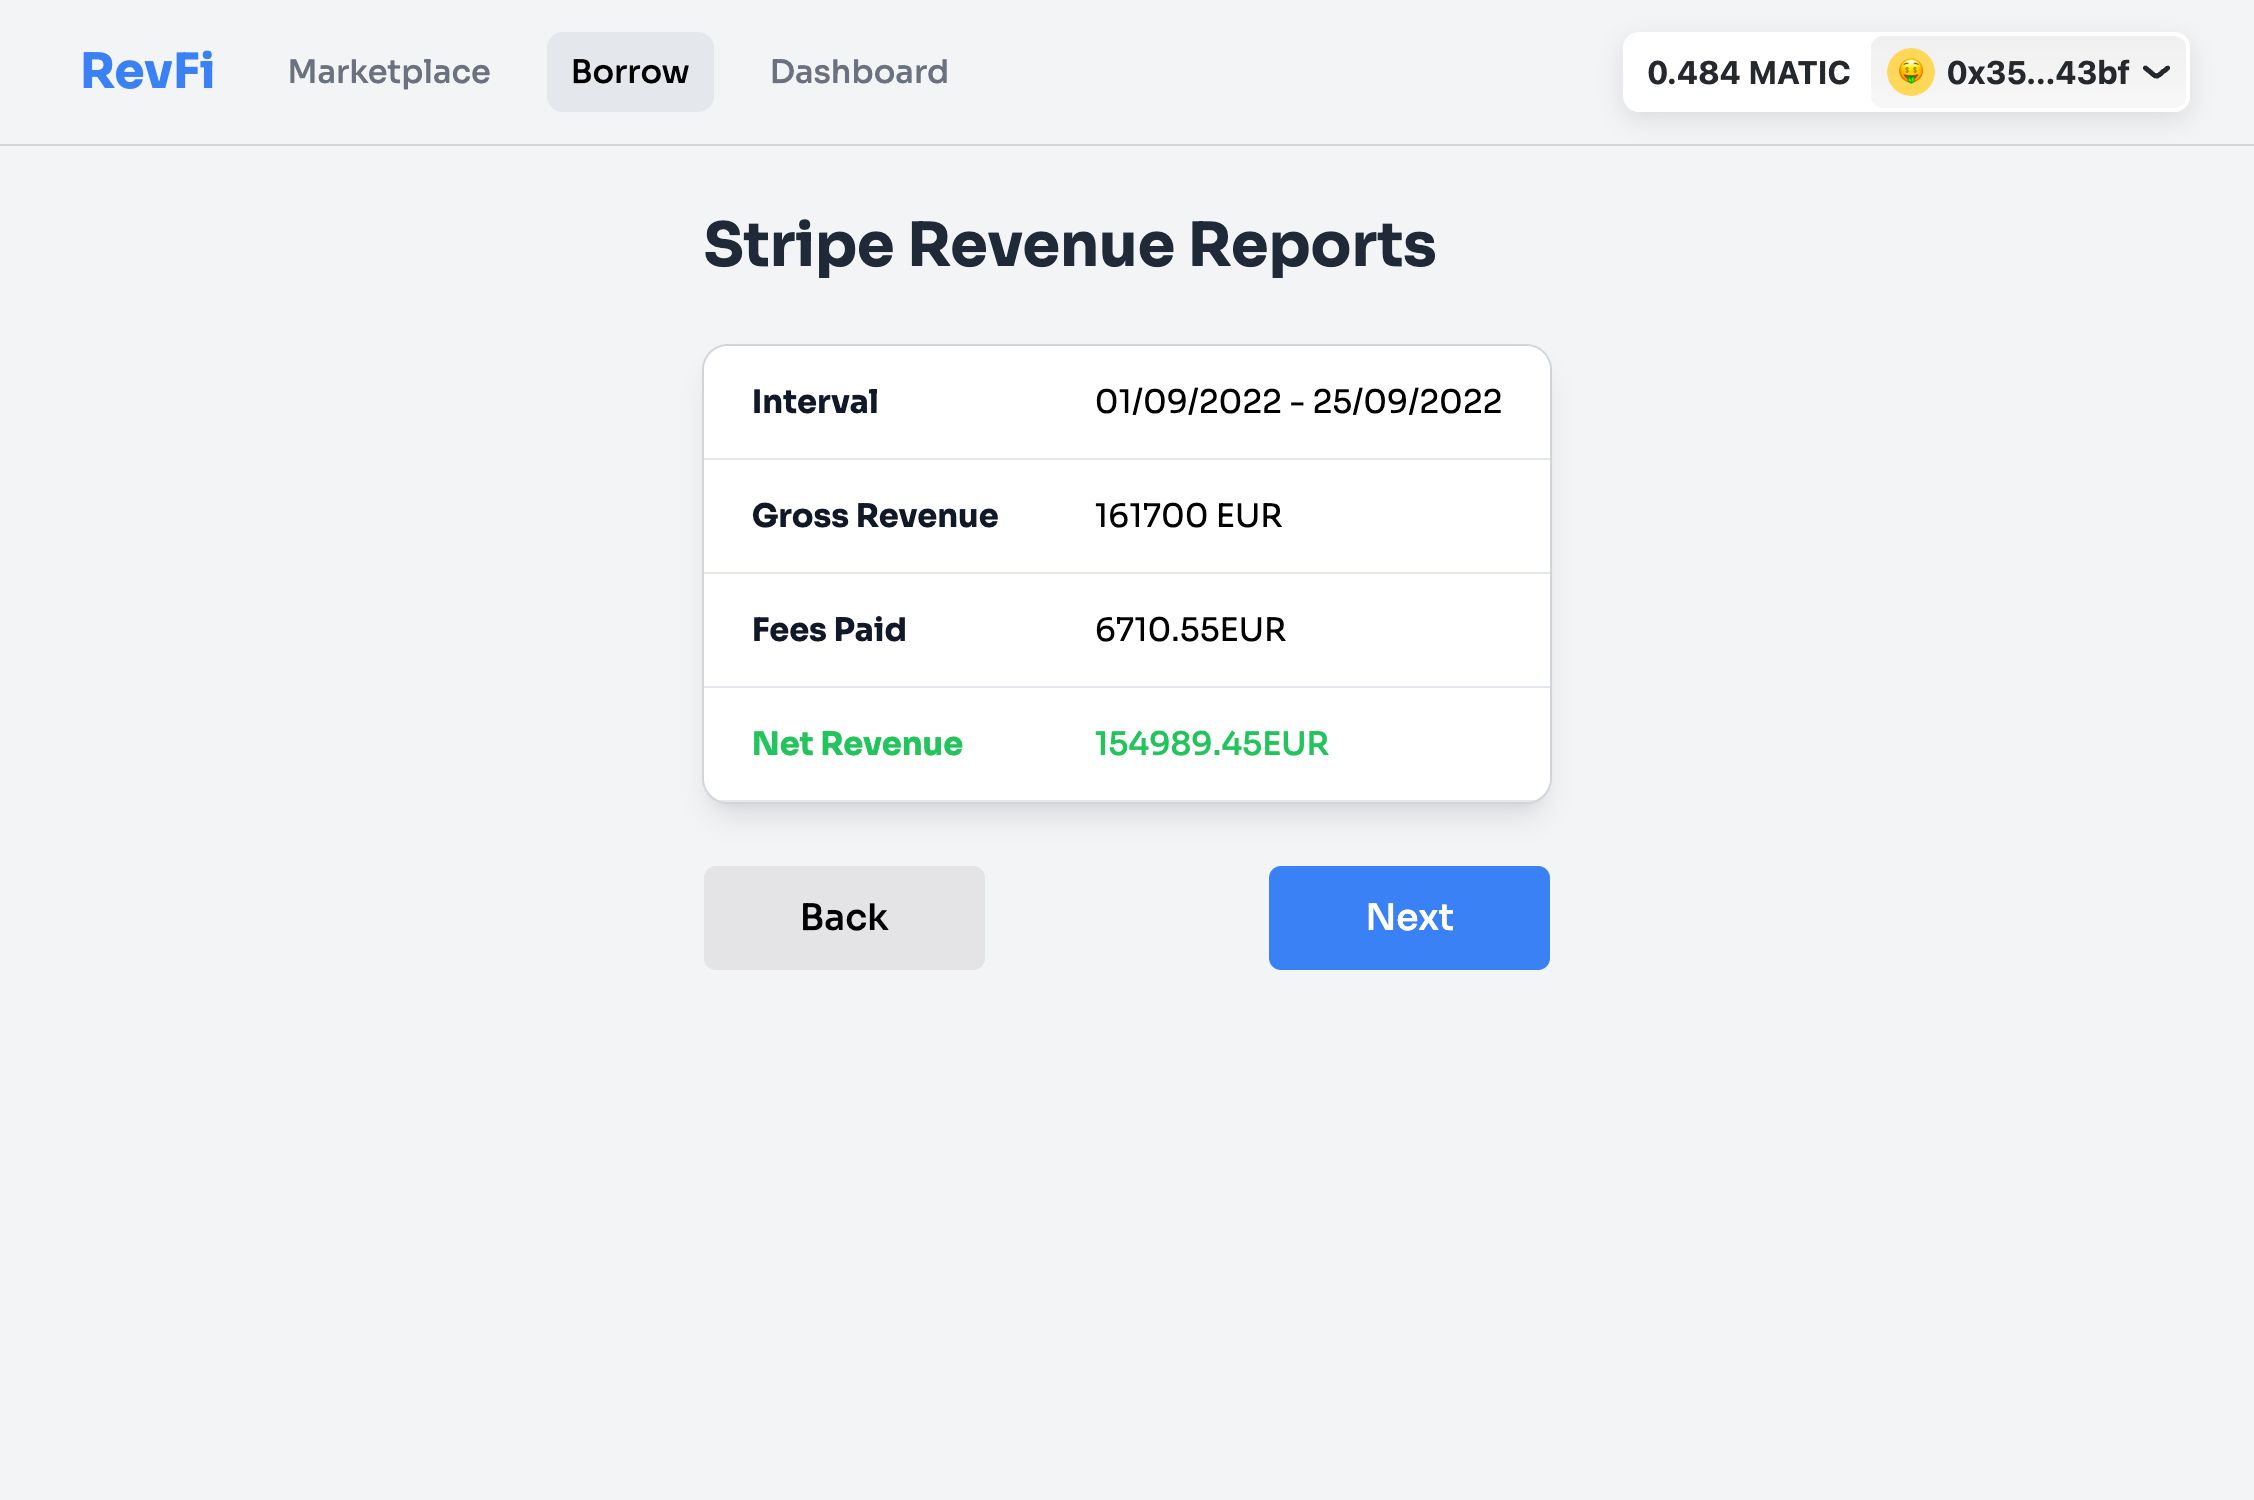
Task: Click the 0.484 MATIC balance
Action: 1748,73
